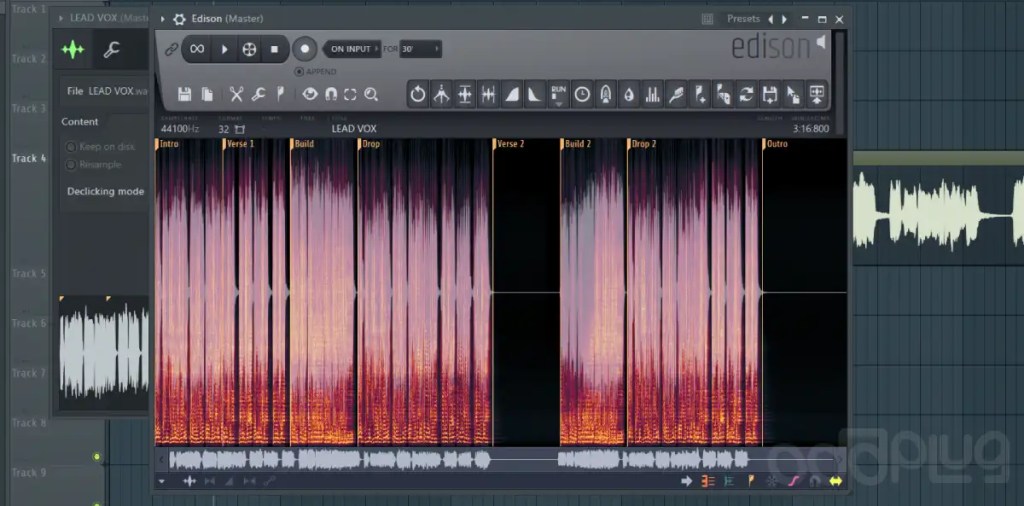Select the Build region marker
1024x506 pixels.
point(302,144)
